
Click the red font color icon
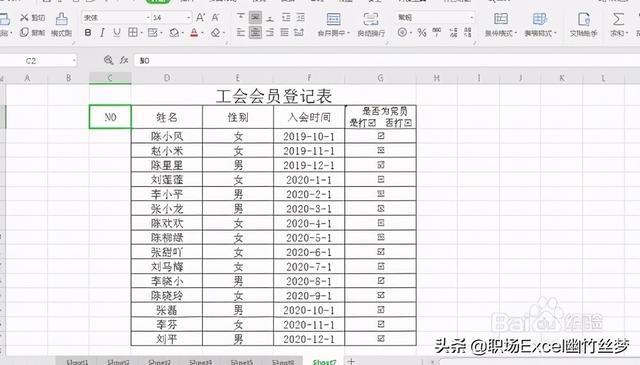(x=194, y=33)
